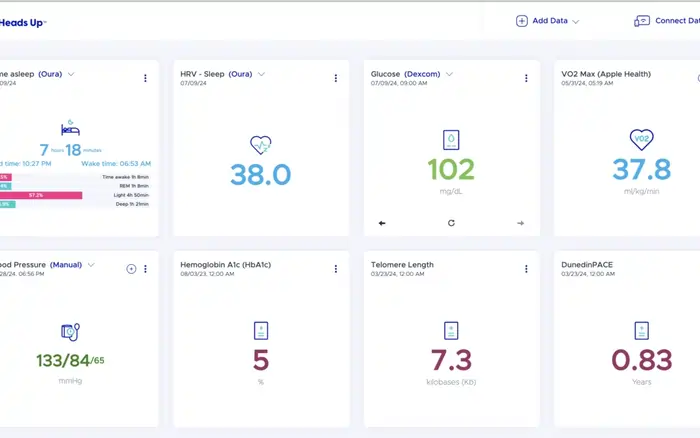Click the Telomere Length card title
The height and width of the screenshot is (438, 700).
(x=402, y=265)
